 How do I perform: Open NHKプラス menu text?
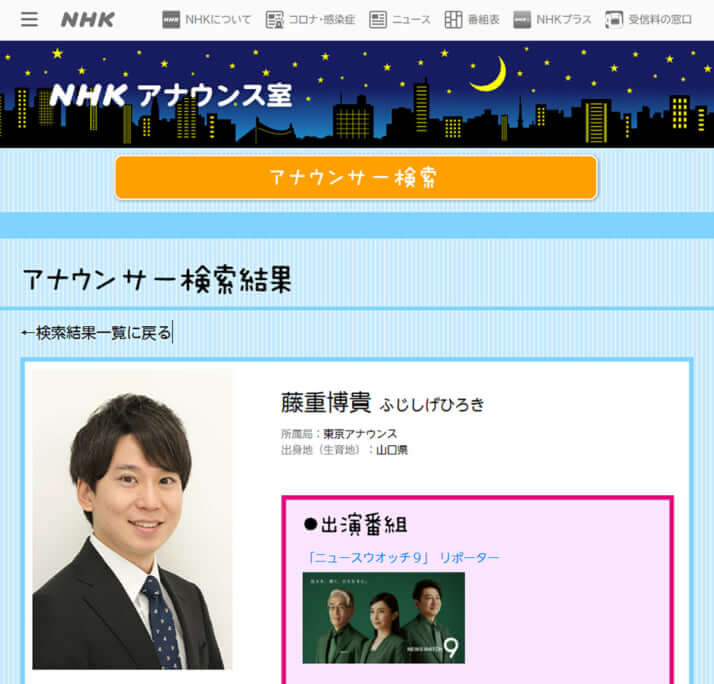564,20
